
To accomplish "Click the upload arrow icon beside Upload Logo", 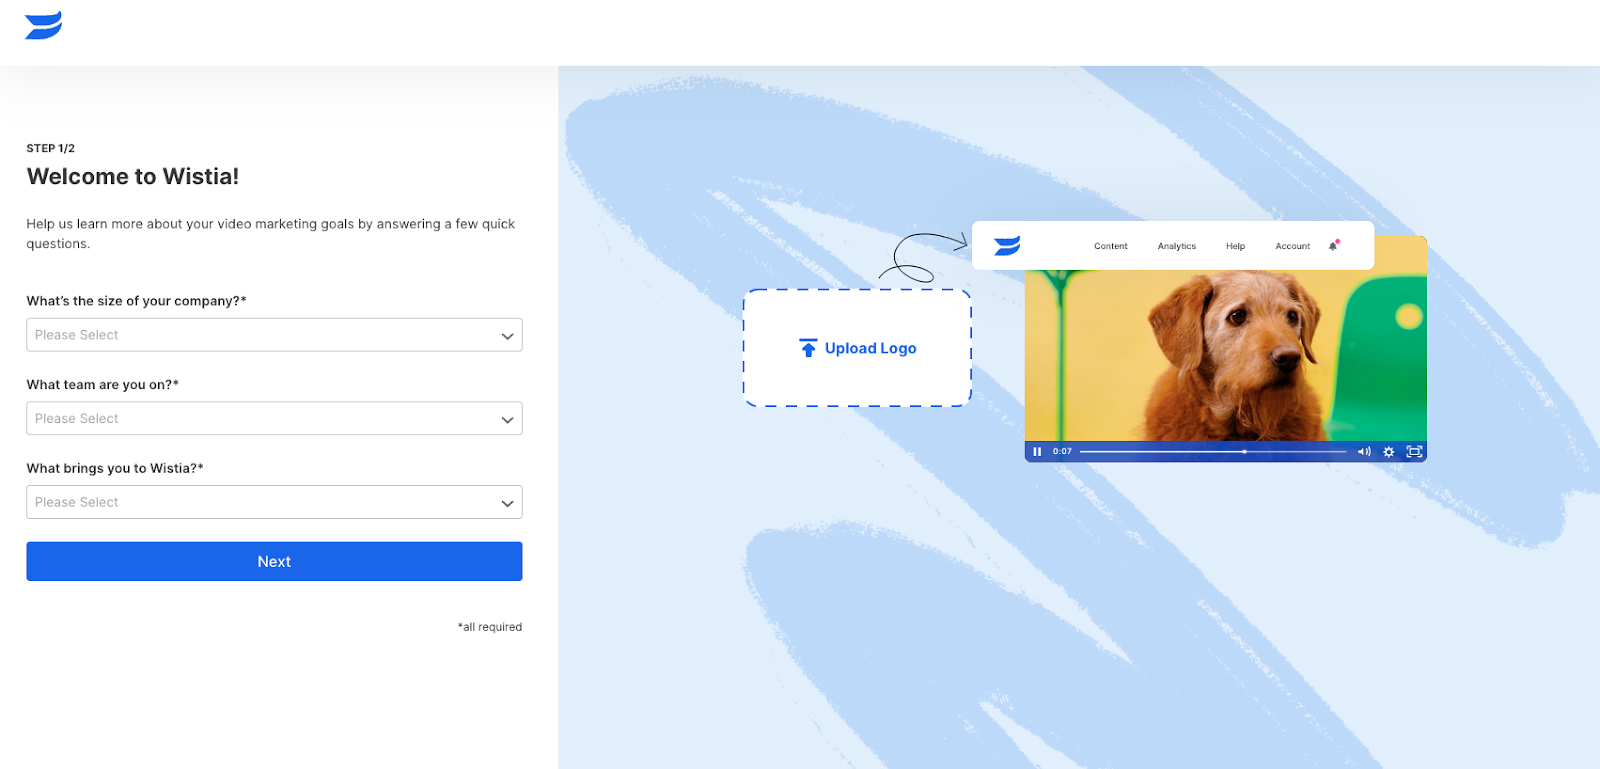I will (808, 348).
